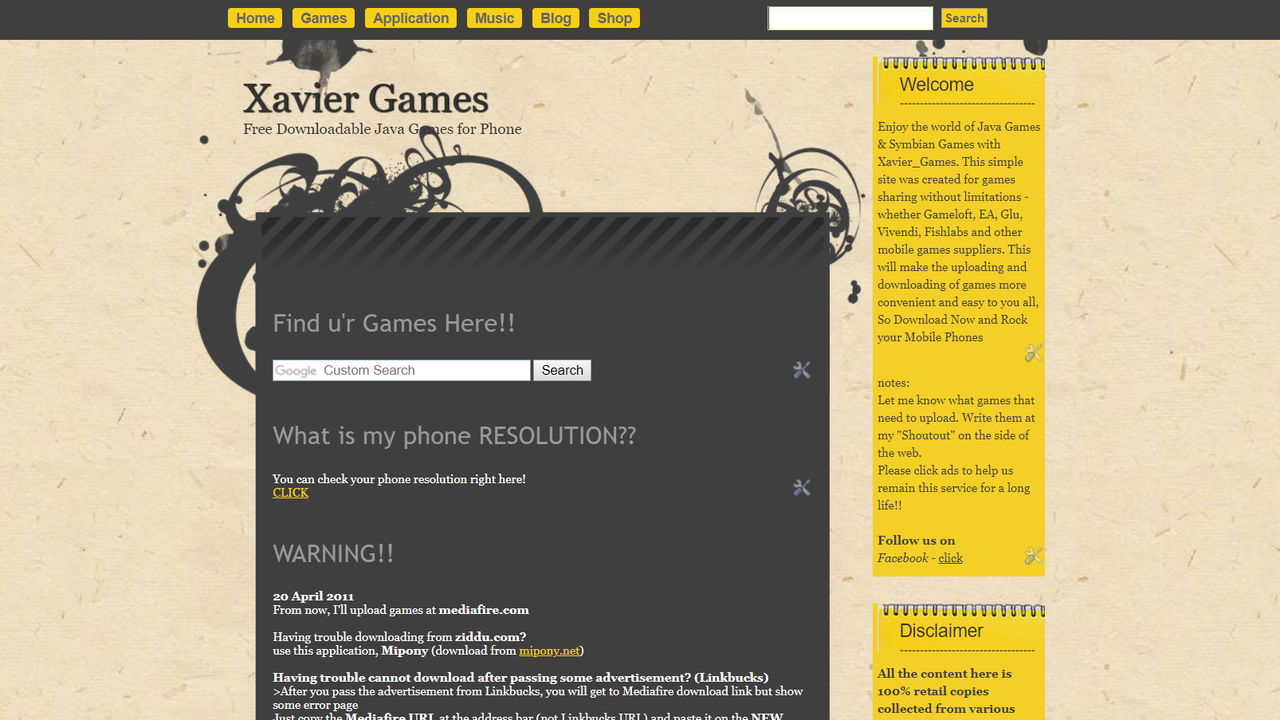Open the Music menu item
Image resolution: width=1280 pixels, height=720 pixels.
tap(494, 18)
